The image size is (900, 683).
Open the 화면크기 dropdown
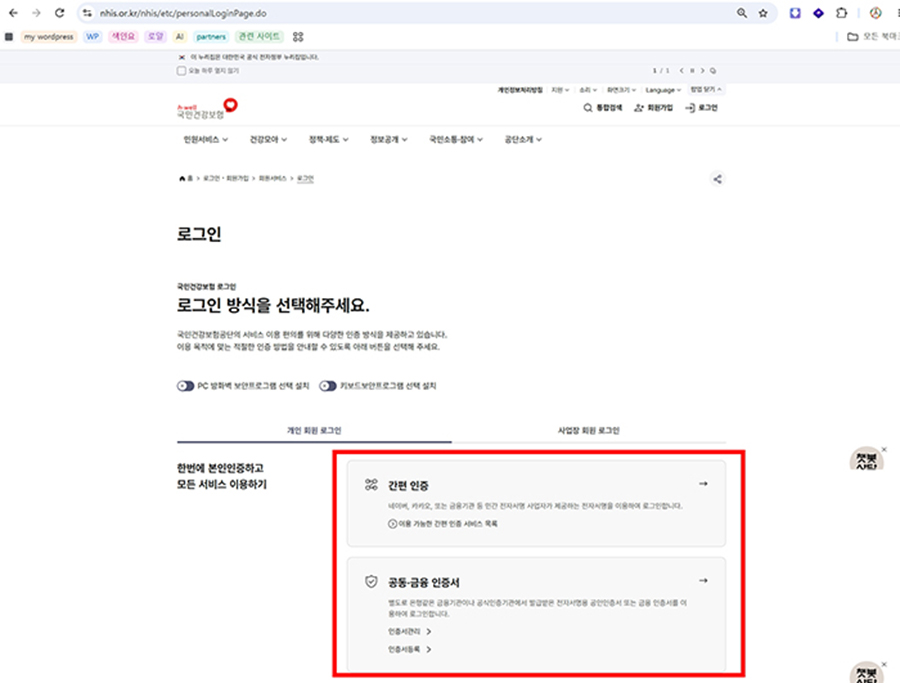tap(621, 90)
